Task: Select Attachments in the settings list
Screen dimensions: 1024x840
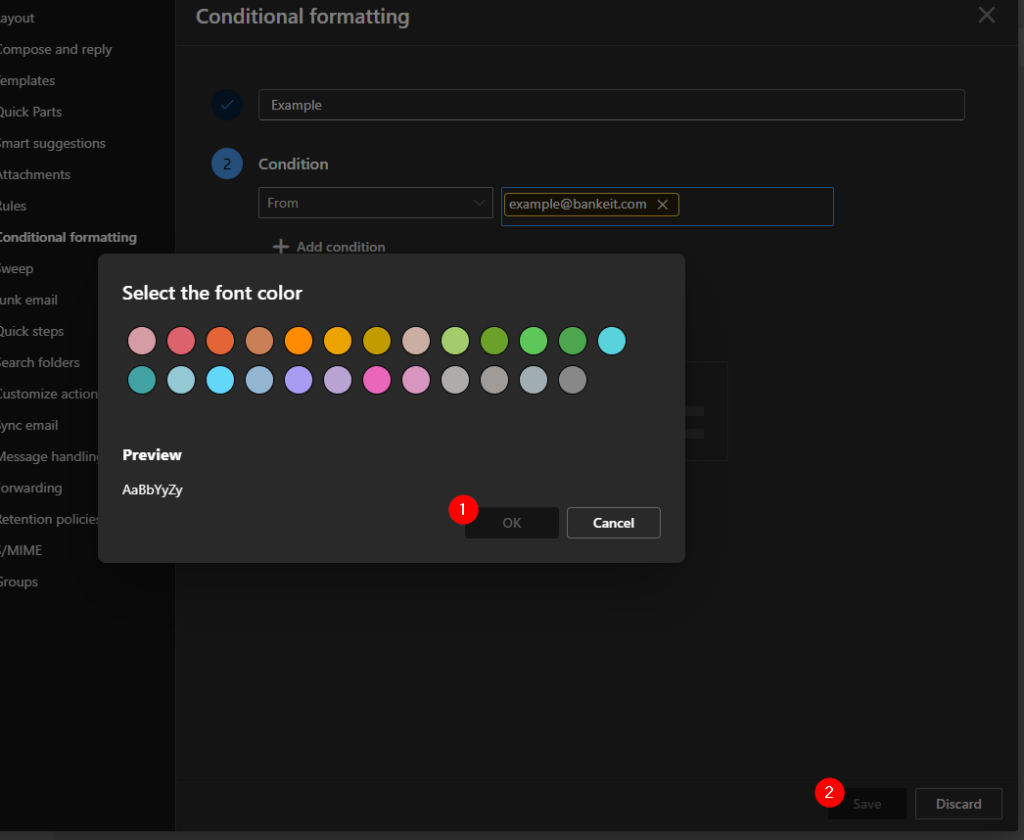Action: [35, 175]
